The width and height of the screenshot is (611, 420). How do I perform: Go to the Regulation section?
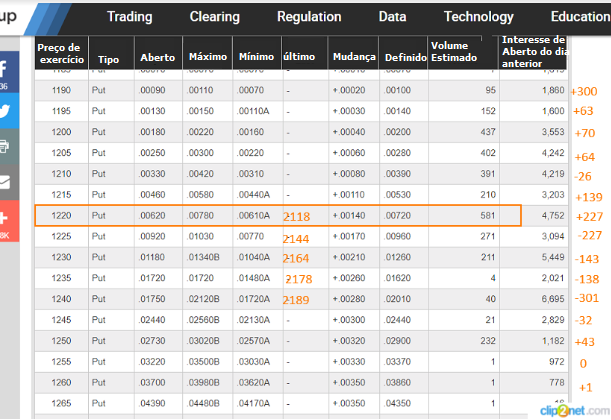(308, 17)
